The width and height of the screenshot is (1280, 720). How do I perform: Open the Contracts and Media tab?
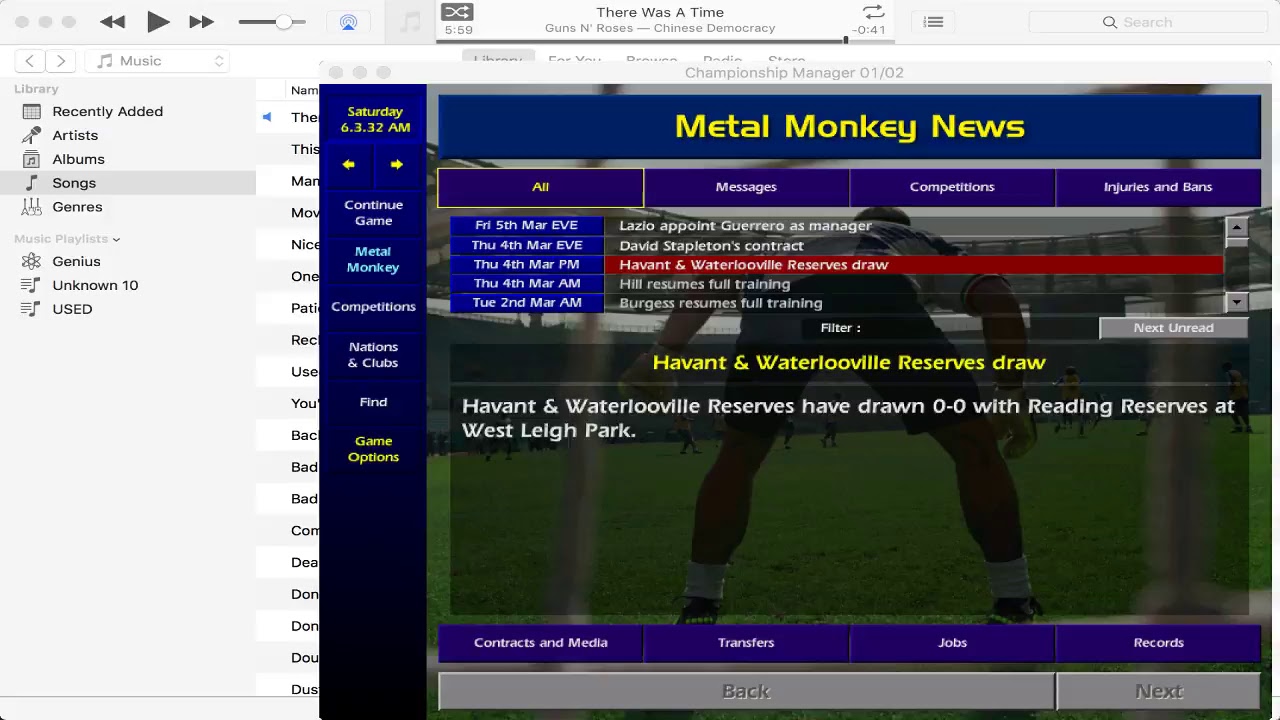[540, 643]
